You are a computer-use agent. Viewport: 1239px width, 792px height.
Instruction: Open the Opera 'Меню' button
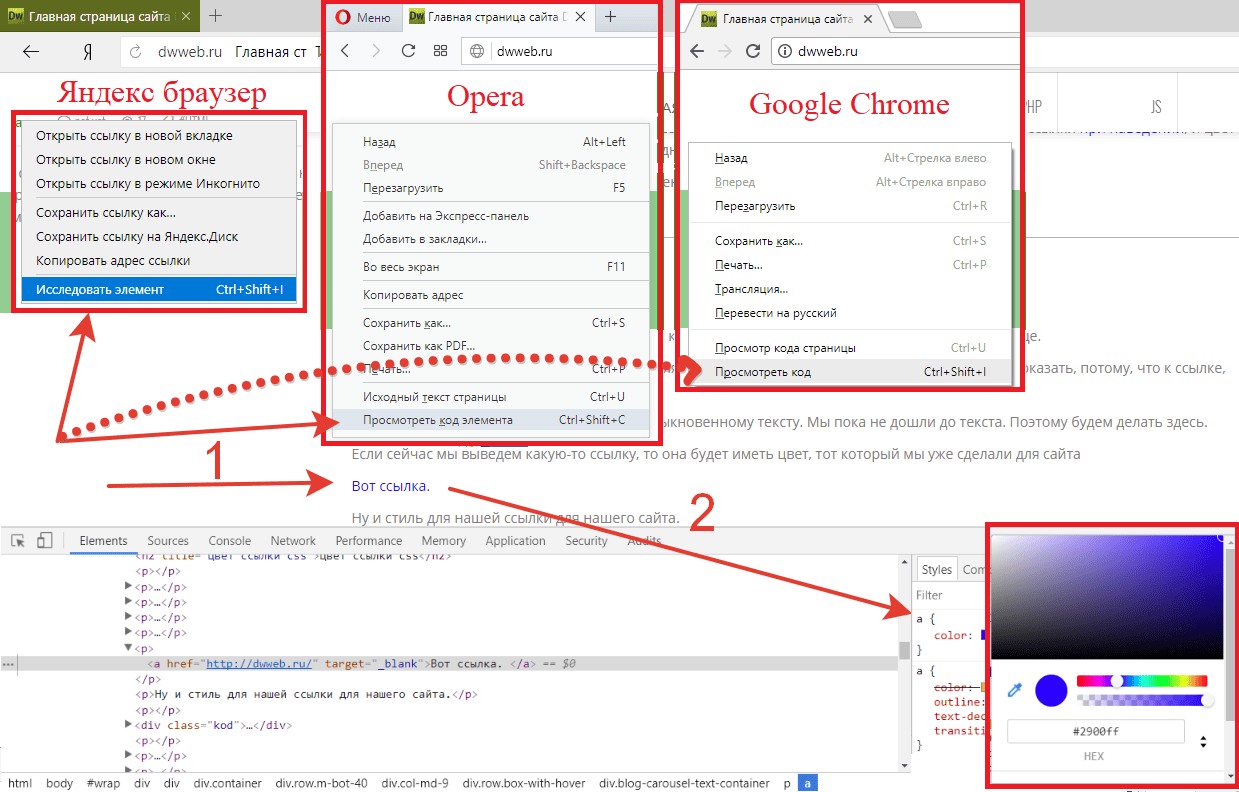point(362,17)
